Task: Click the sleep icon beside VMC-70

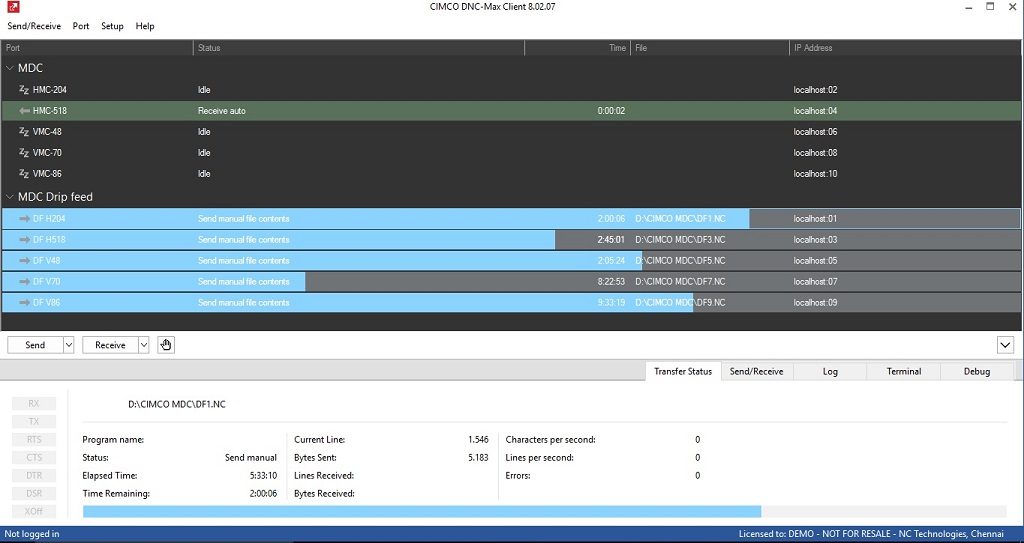Action: point(24,153)
